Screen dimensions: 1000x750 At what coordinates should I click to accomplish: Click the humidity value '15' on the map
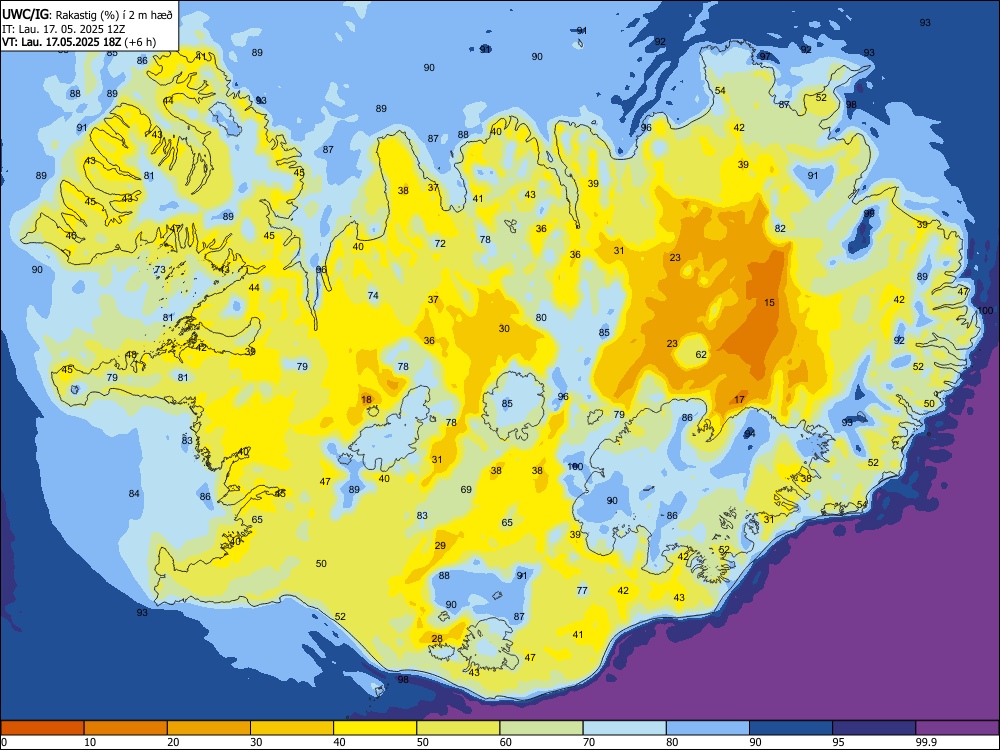coord(770,302)
